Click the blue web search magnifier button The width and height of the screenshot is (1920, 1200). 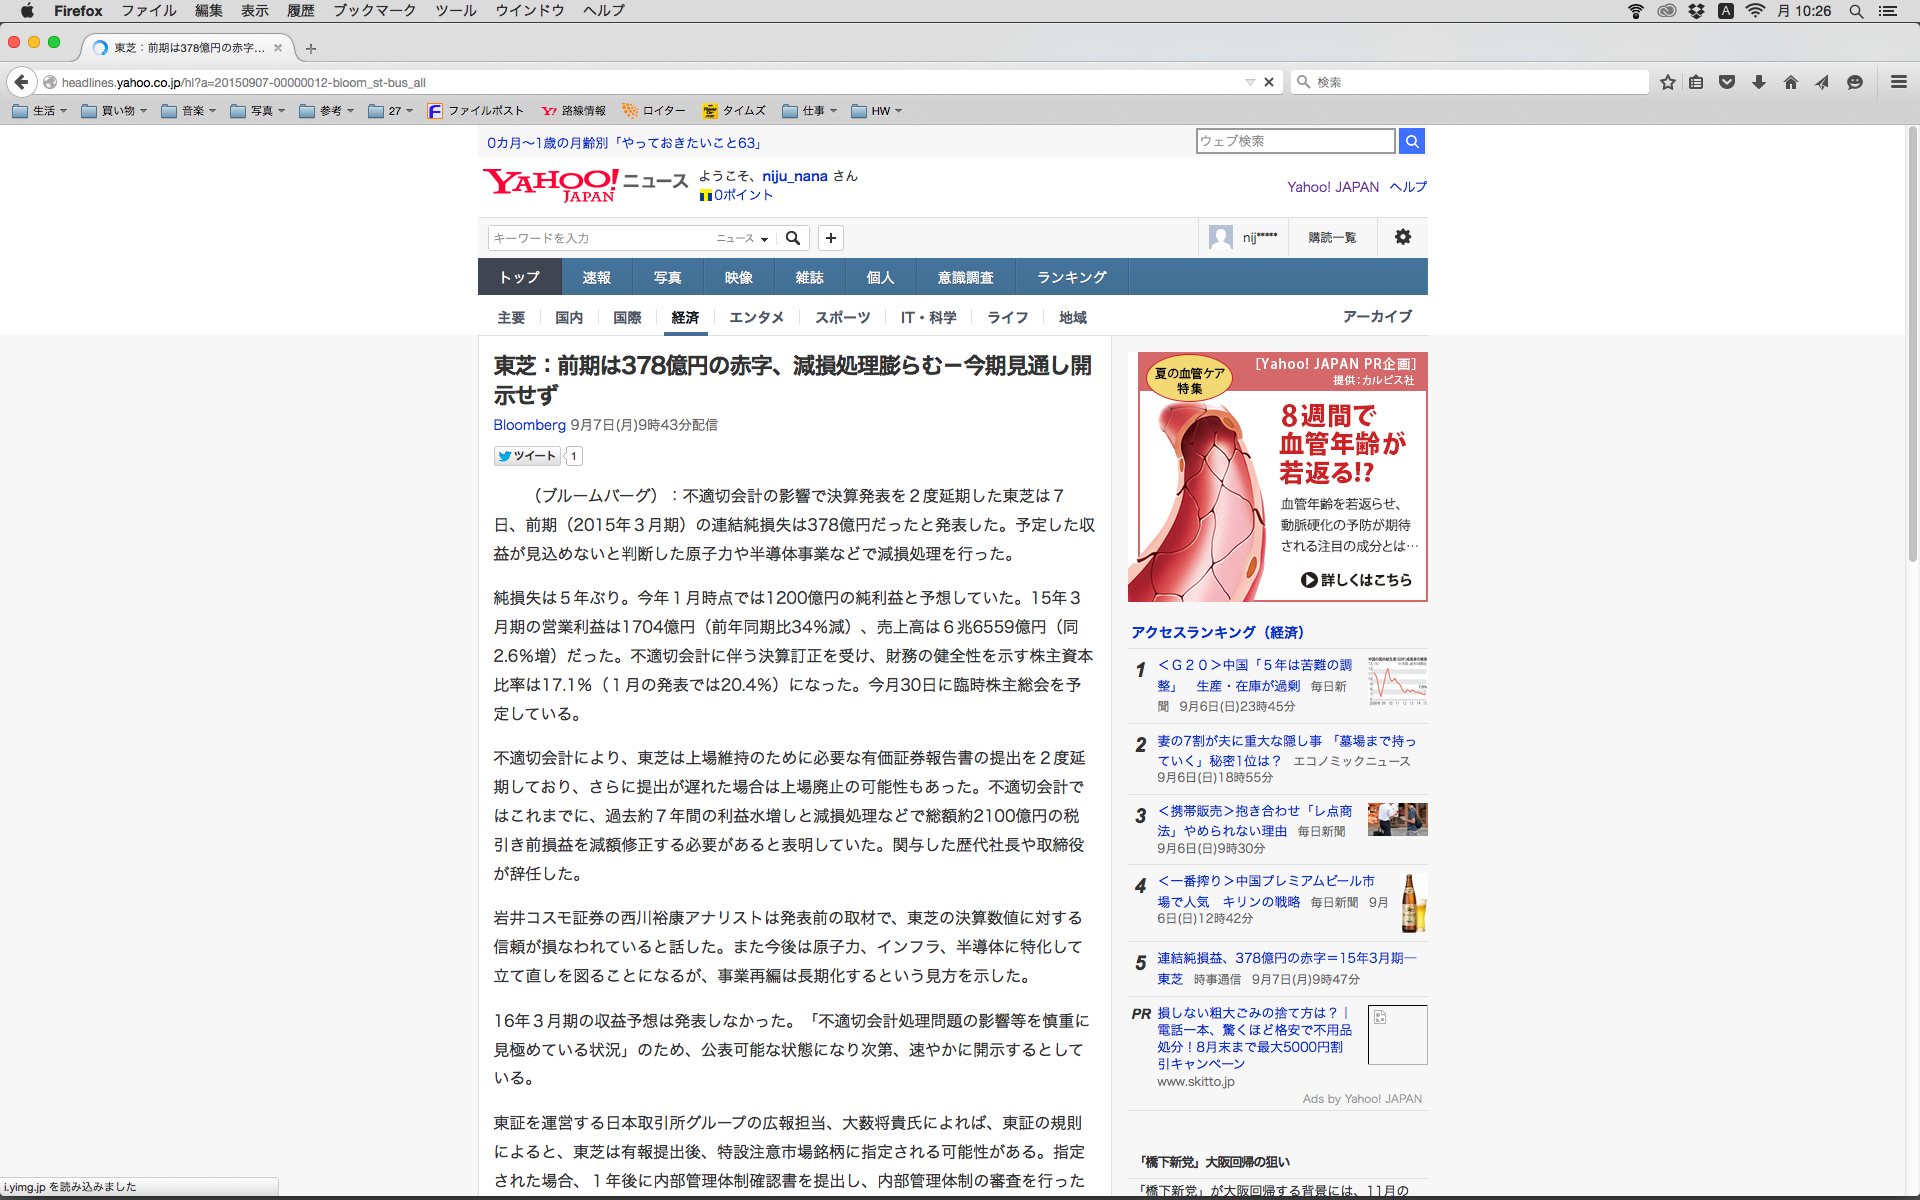pos(1412,141)
